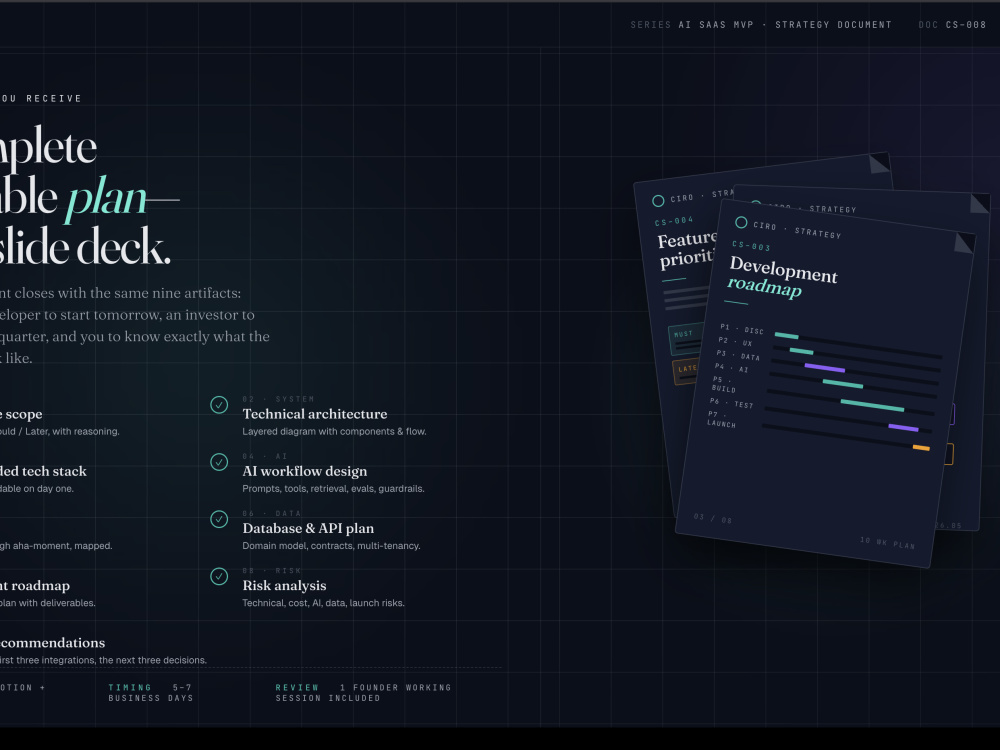Click the AI workflow design heading
The image size is (1000, 750).
[x=305, y=471]
